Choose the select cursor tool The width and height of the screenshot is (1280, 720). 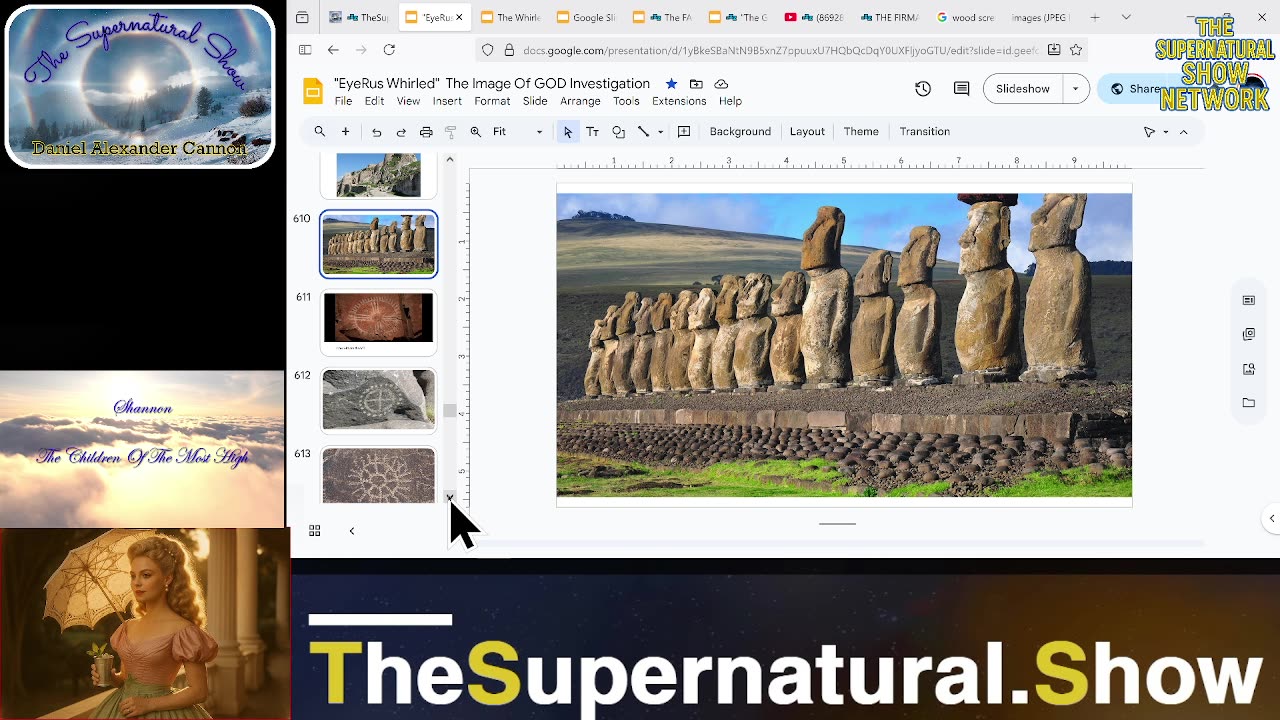coord(568,132)
